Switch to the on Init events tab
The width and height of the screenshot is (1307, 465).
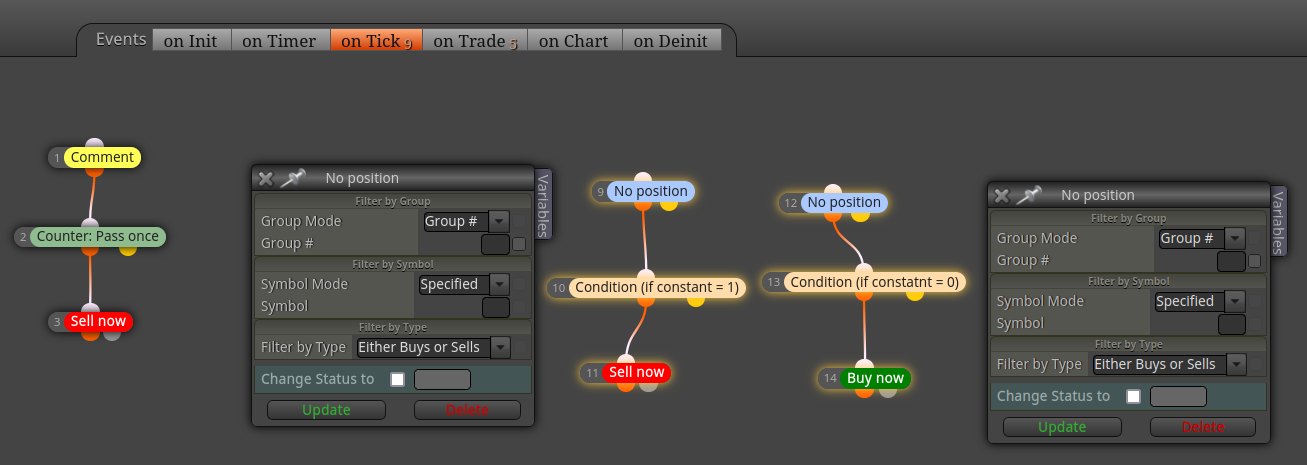[x=190, y=41]
